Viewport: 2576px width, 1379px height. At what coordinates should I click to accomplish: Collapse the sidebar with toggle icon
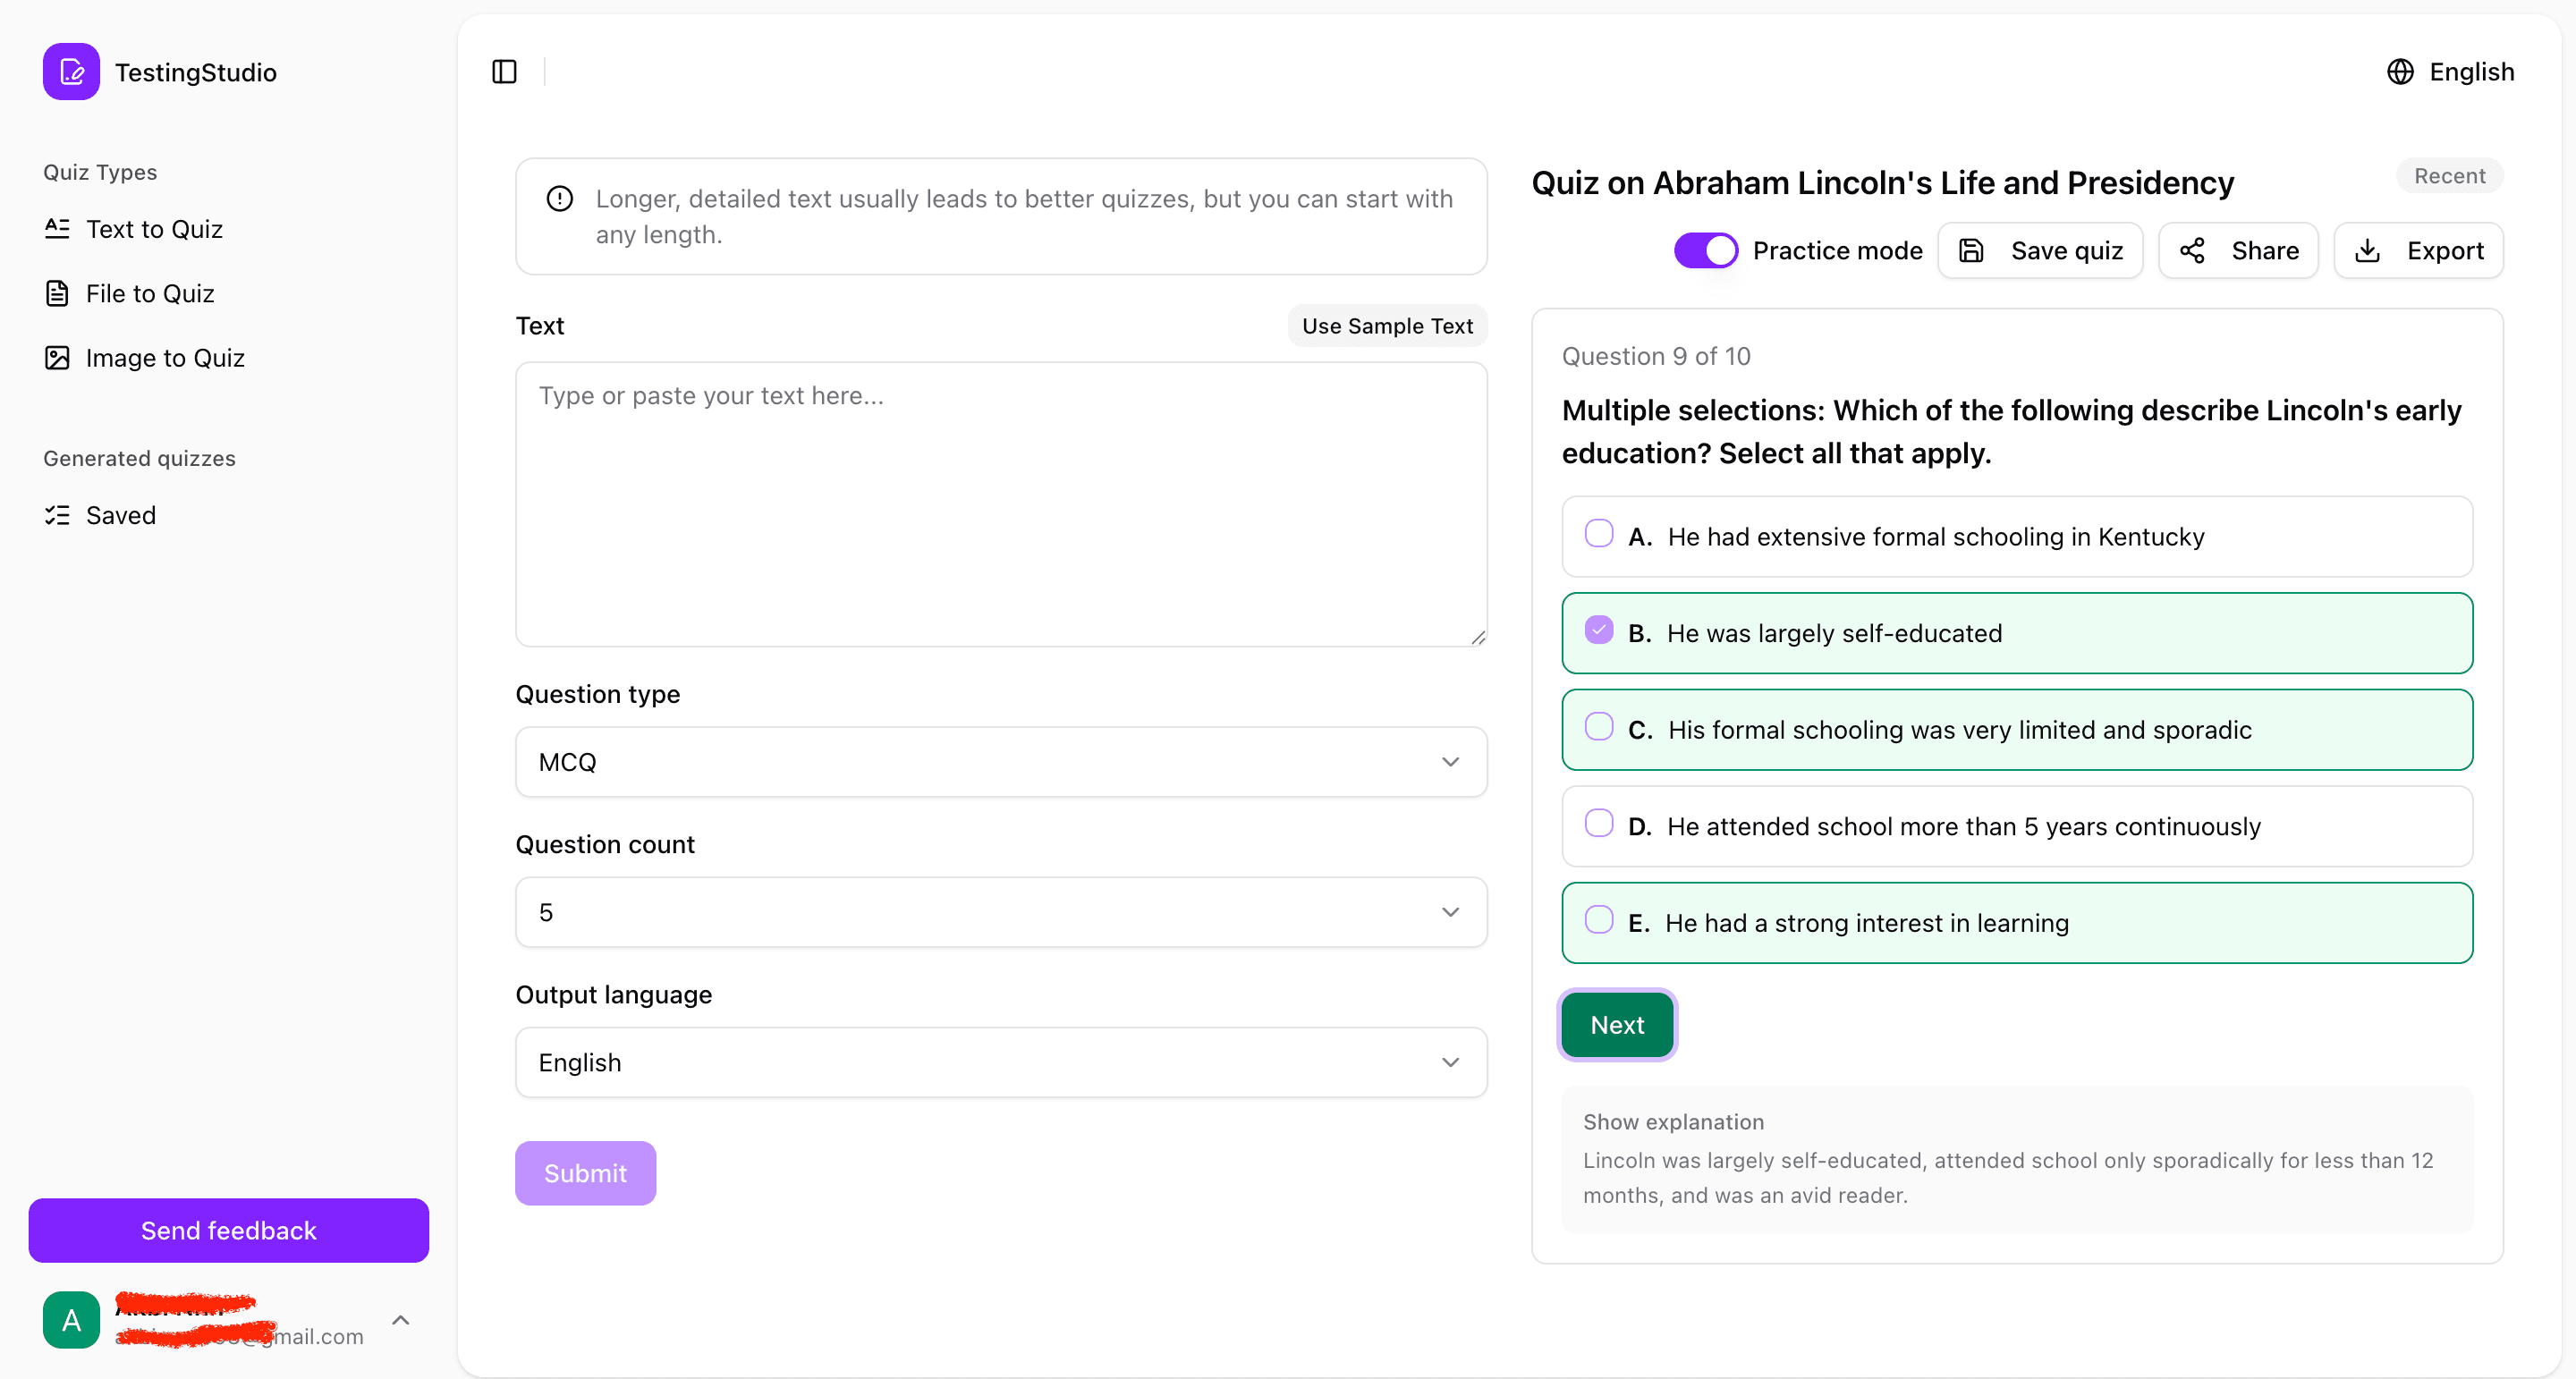pos(503,71)
